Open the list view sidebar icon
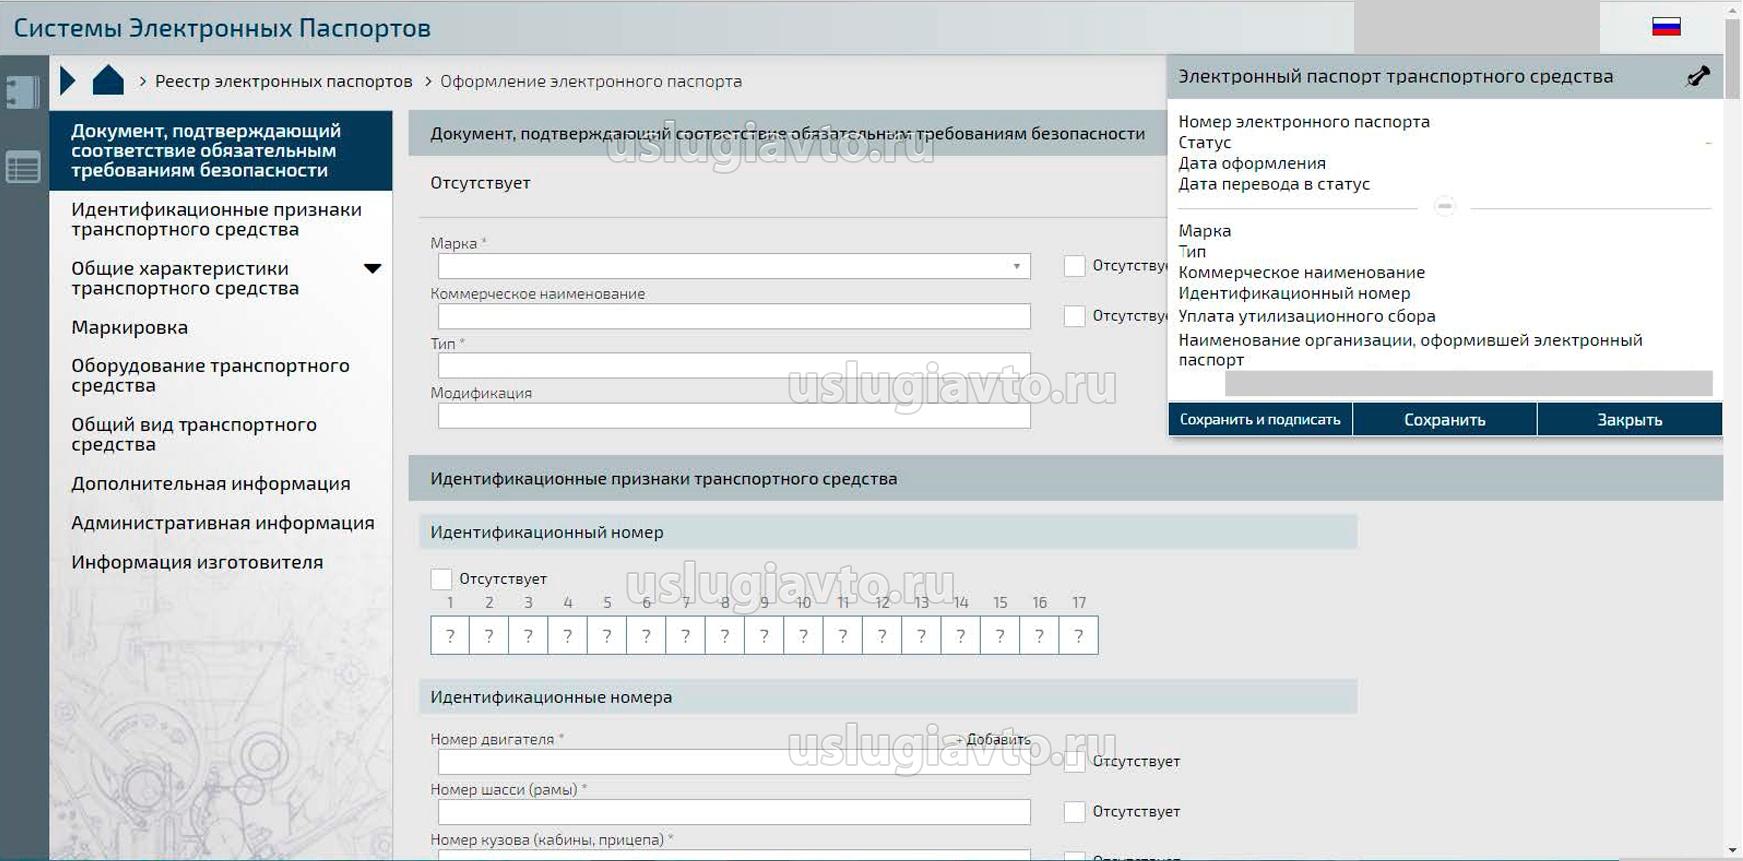Image resolution: width=1743 pixels, height=861 pixels. point(23,167)
